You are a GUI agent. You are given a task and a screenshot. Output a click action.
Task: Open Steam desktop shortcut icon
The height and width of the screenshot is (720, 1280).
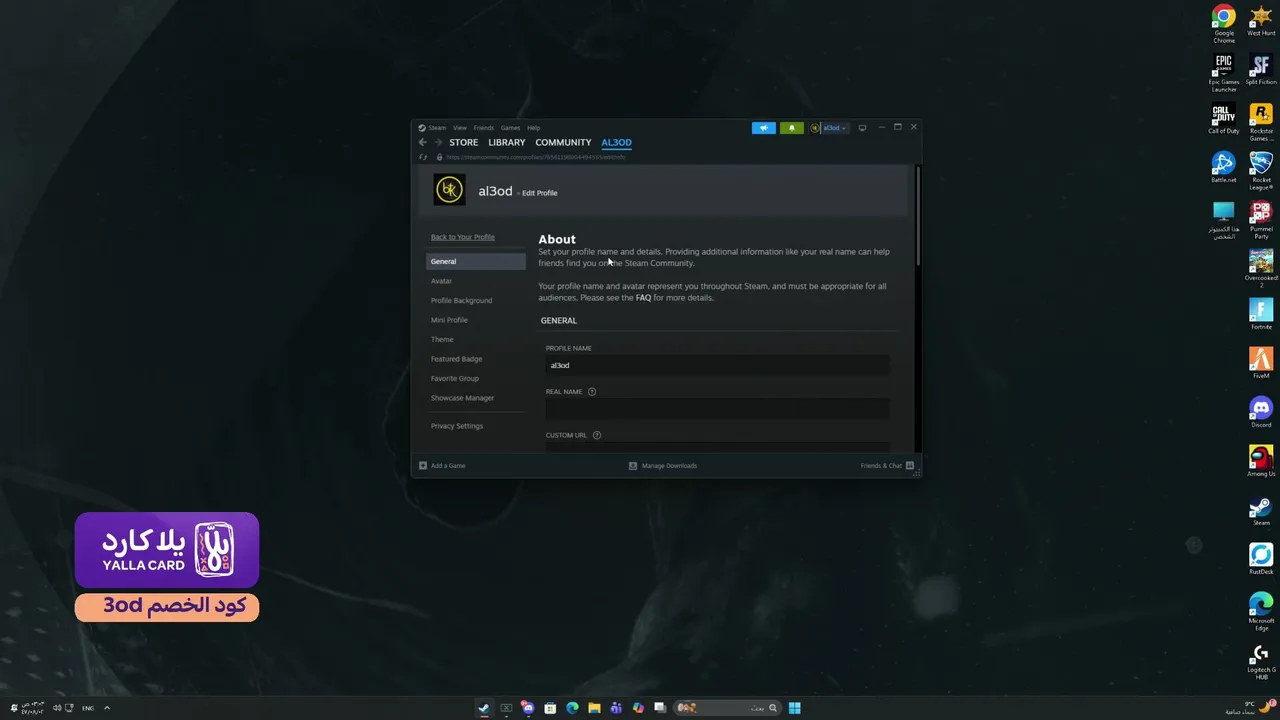point(1261,511)
